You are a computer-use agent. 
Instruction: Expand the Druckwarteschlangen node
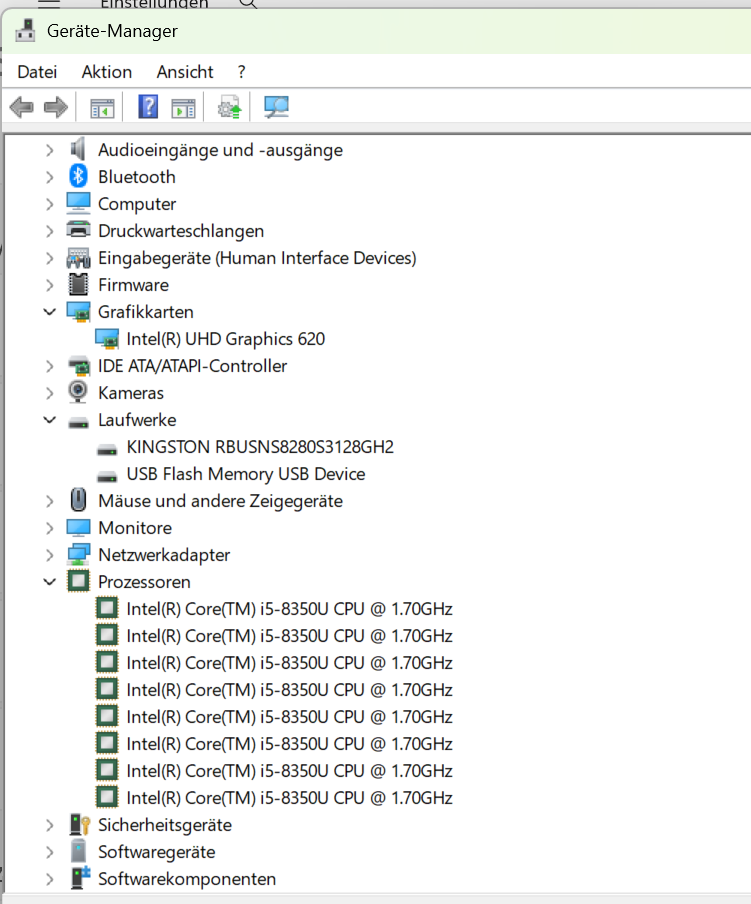(50, 231)
